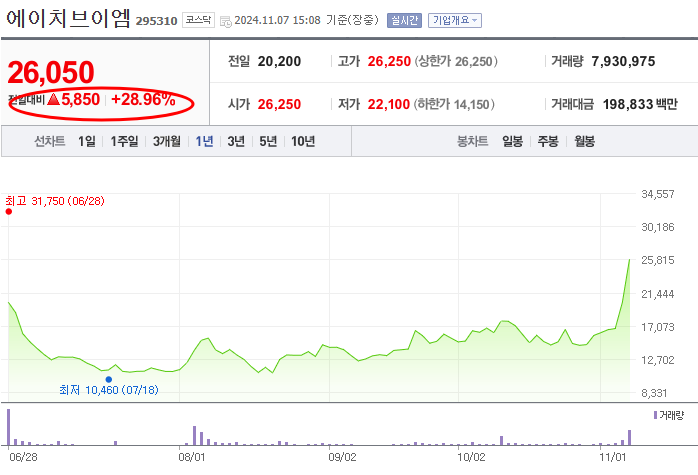The width and height of the screenshot is (698, 475).
Task: Click the 최고 31,750 (06/28) label
Action: [x=55, y=201]
